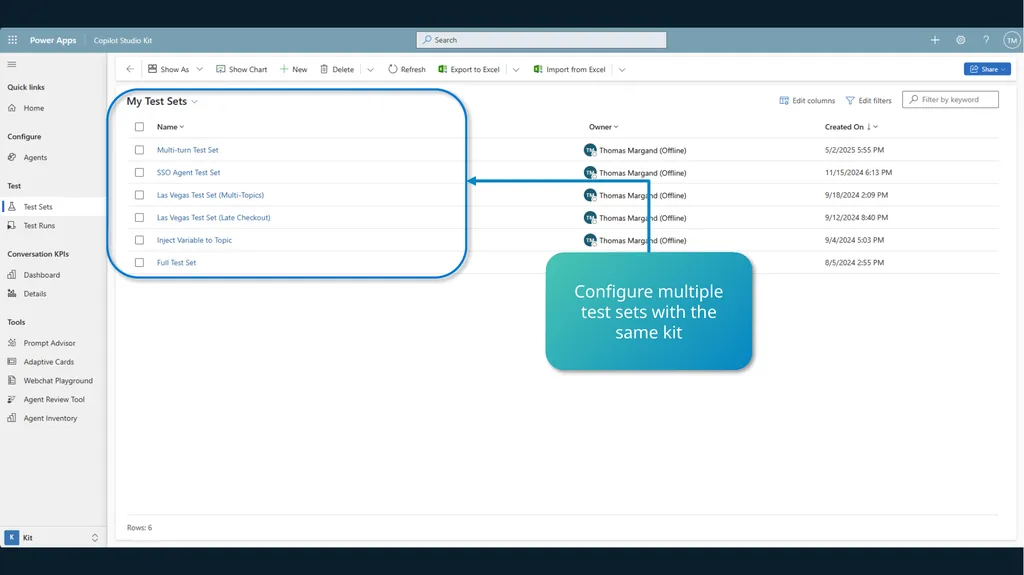Open Las Vegas Test Set (Late Checkout)
1024x575 pixels.
click(x=214, y=218)
